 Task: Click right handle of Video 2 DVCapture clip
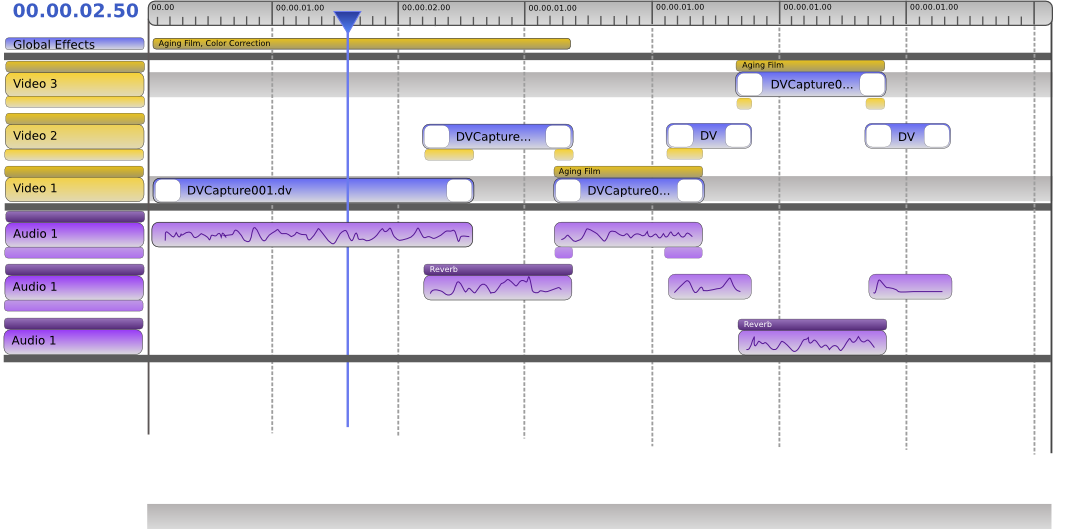point(558,137)
